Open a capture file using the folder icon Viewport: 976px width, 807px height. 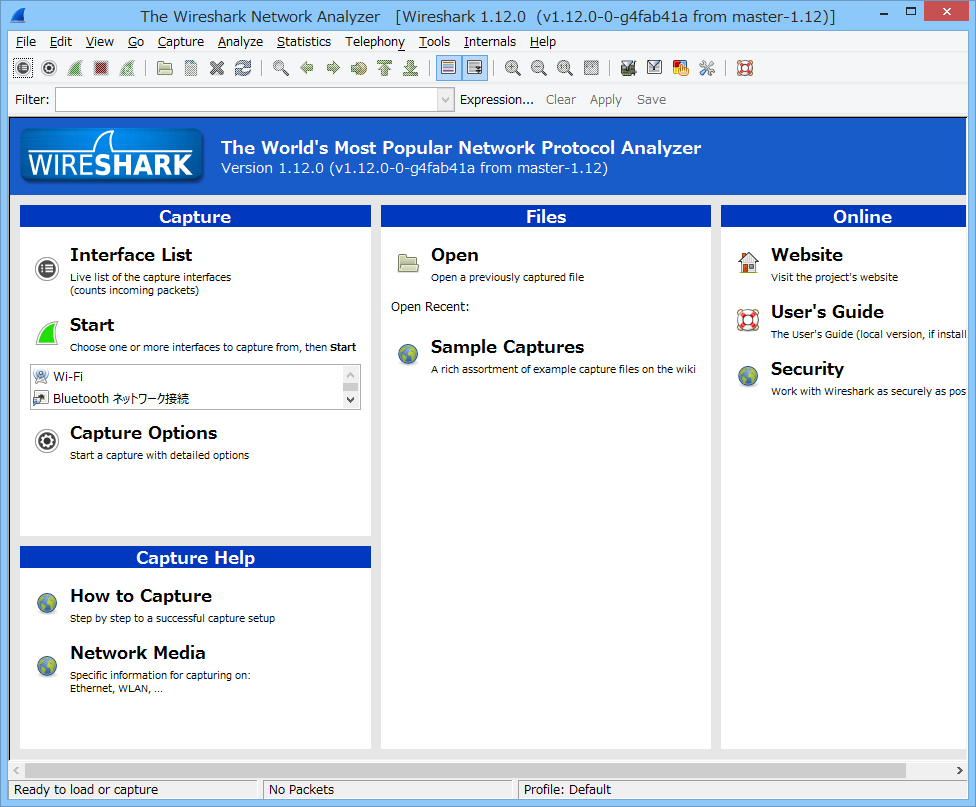click(164, 68)
